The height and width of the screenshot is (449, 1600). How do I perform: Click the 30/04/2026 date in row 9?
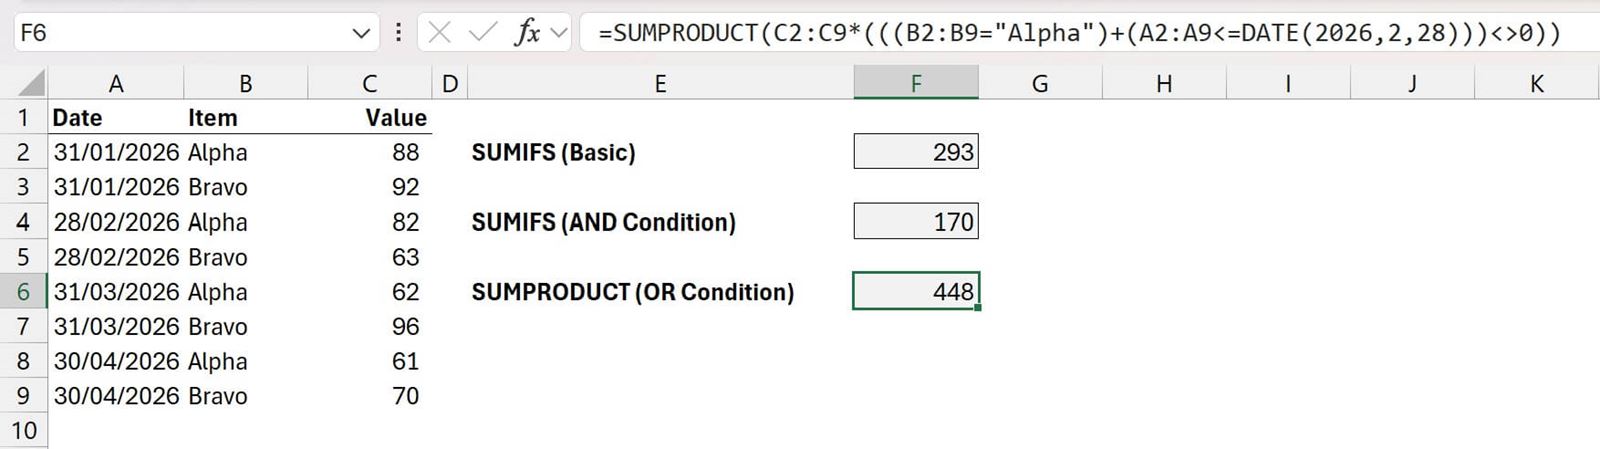click(116, 396)
